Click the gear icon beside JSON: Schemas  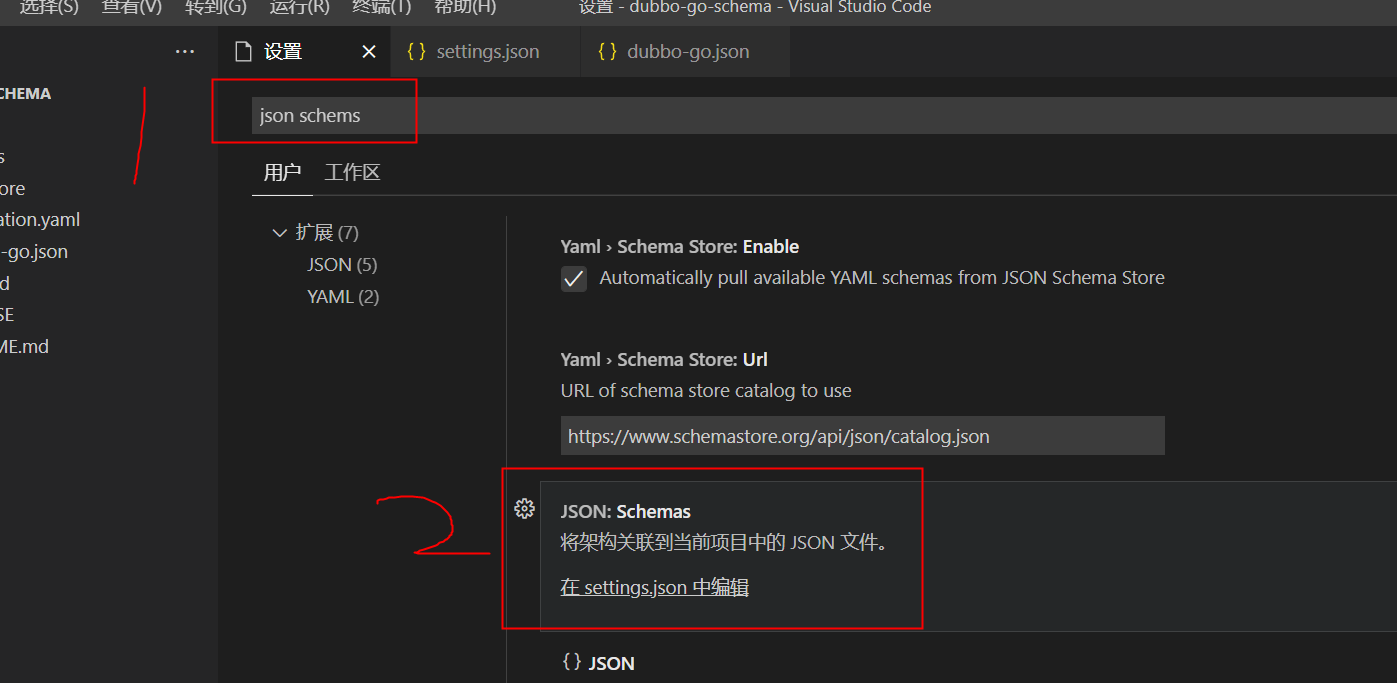[x=524, y=509]
